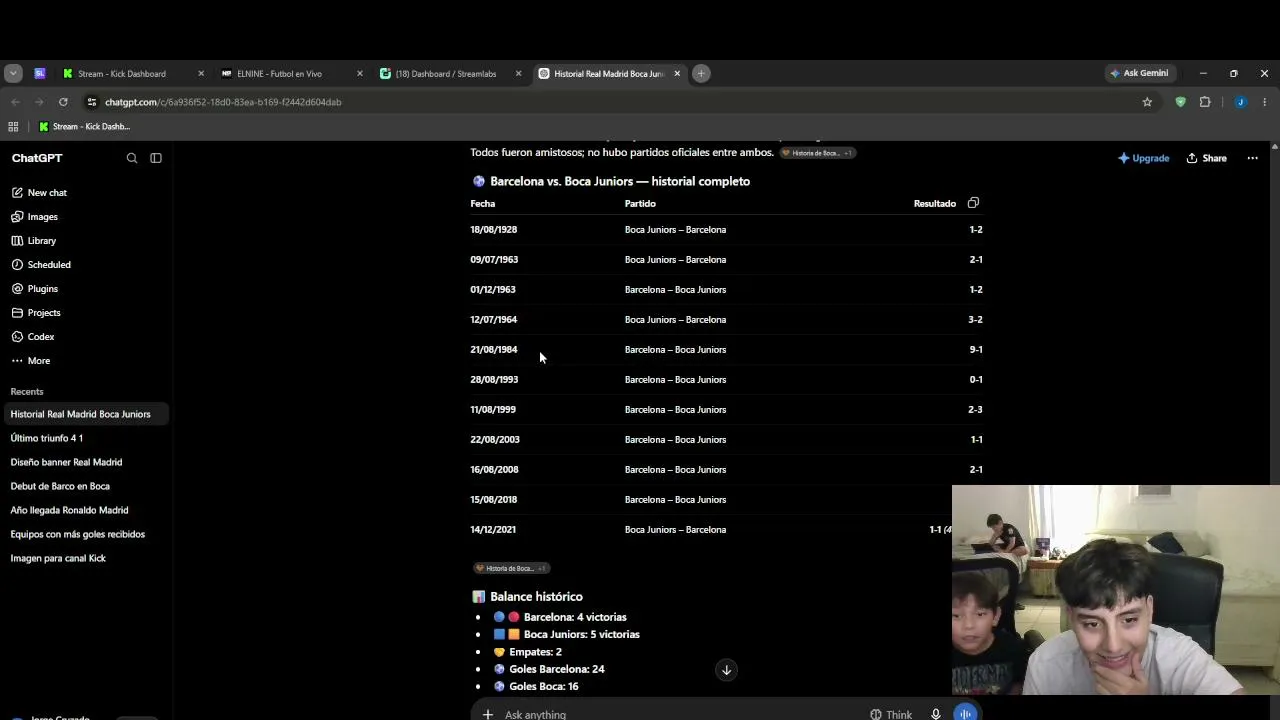Click the source chip below the table
Viewport: 1280px width, 720px height.
pos(511,568)
